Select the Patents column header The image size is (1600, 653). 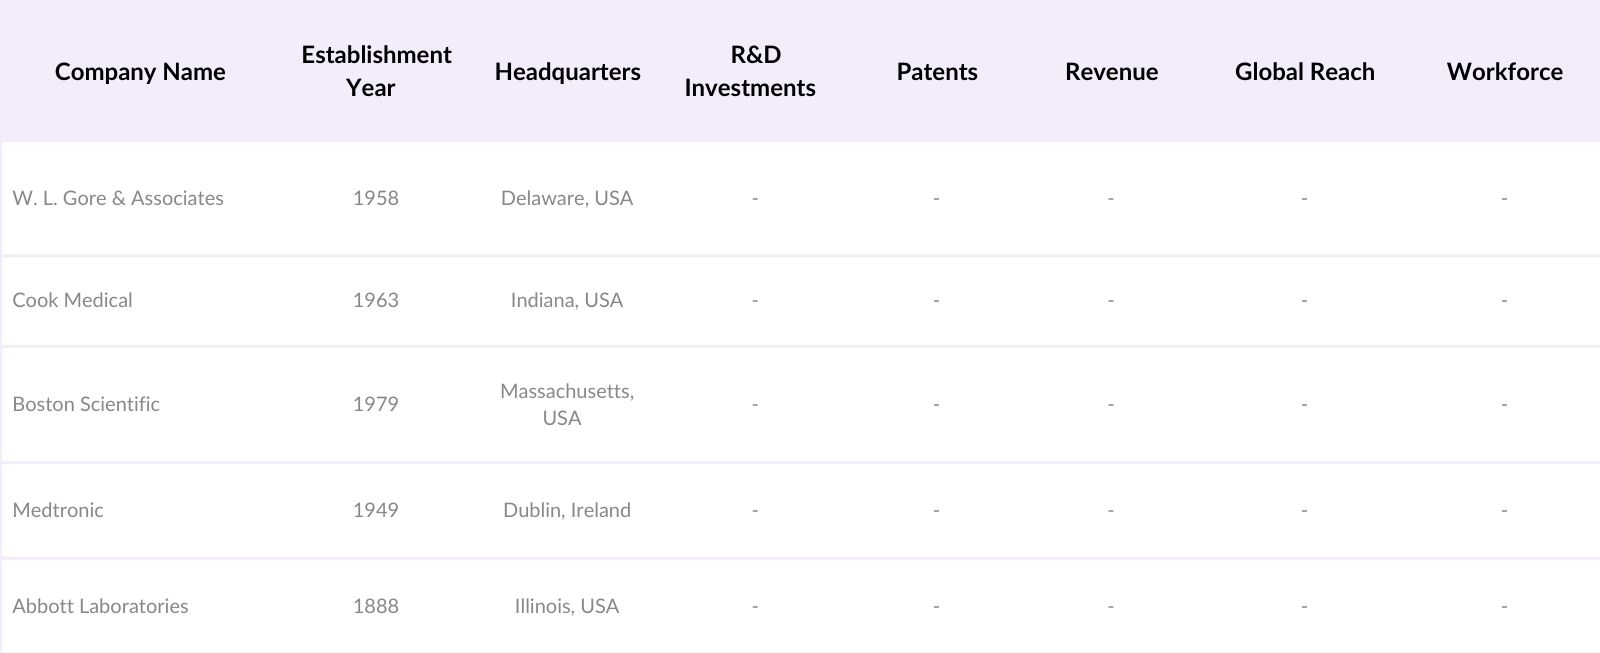[937, 72]
